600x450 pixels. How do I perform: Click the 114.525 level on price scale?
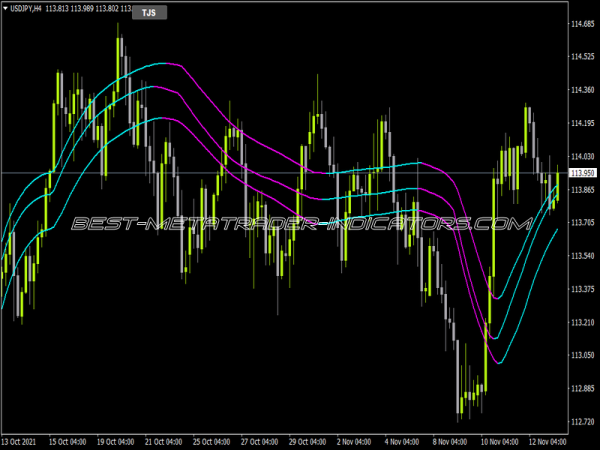pyautogui.click(x=582, y=56)
